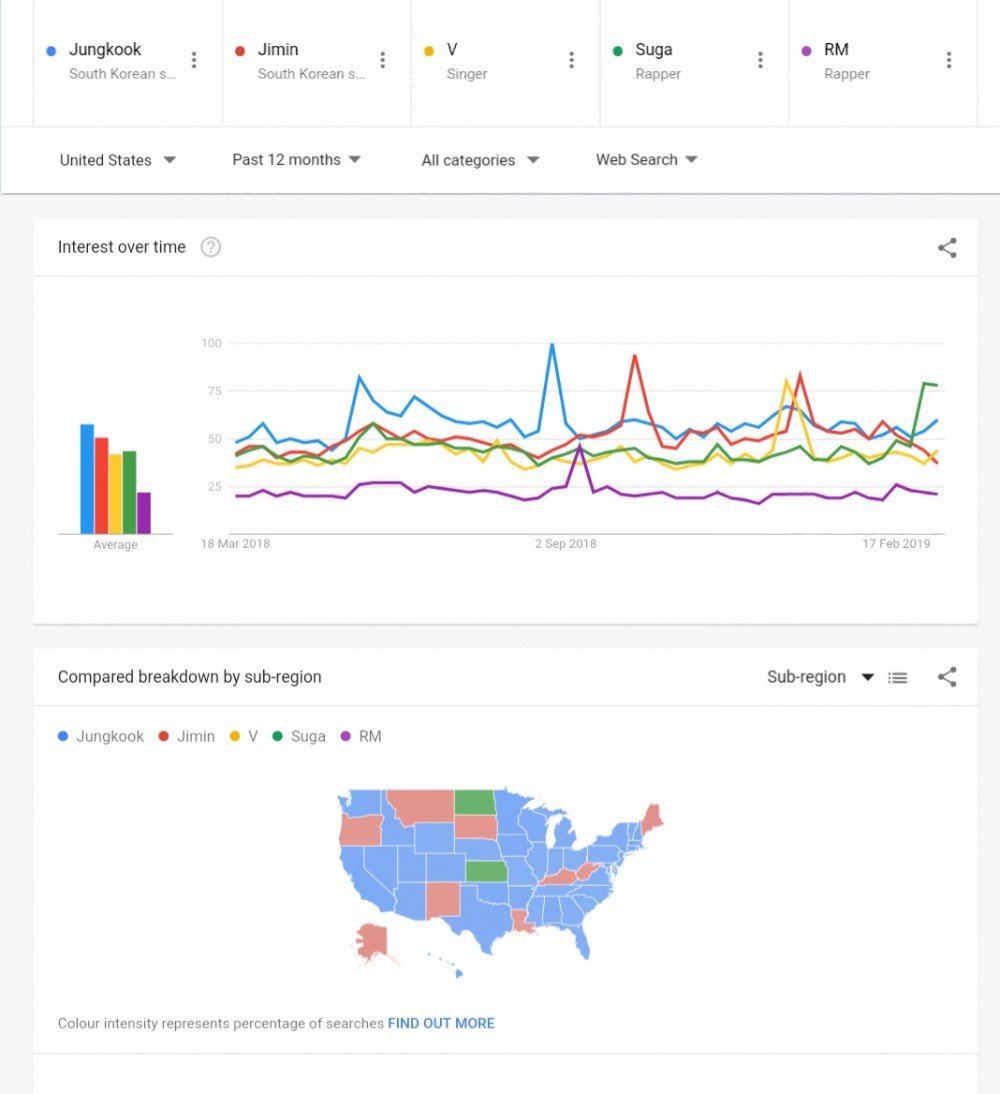Click the blue Jungkook average bar
Screen dimensions: 1000x1094
pos(87,479)
